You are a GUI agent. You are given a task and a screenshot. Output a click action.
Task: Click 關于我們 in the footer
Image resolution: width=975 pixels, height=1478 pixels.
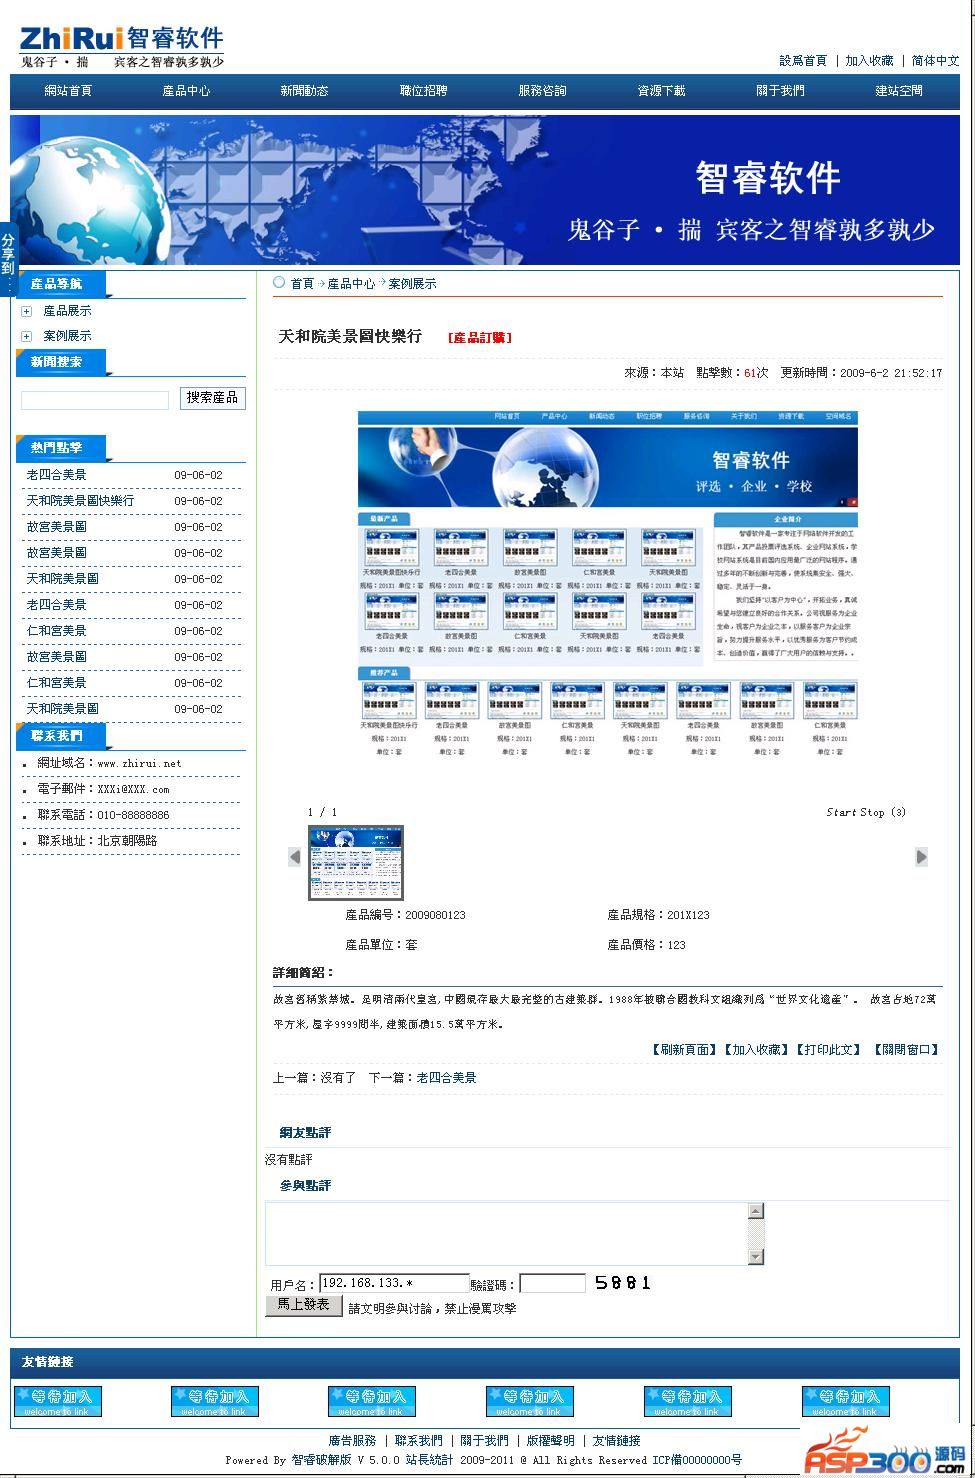coord(484,1441)
